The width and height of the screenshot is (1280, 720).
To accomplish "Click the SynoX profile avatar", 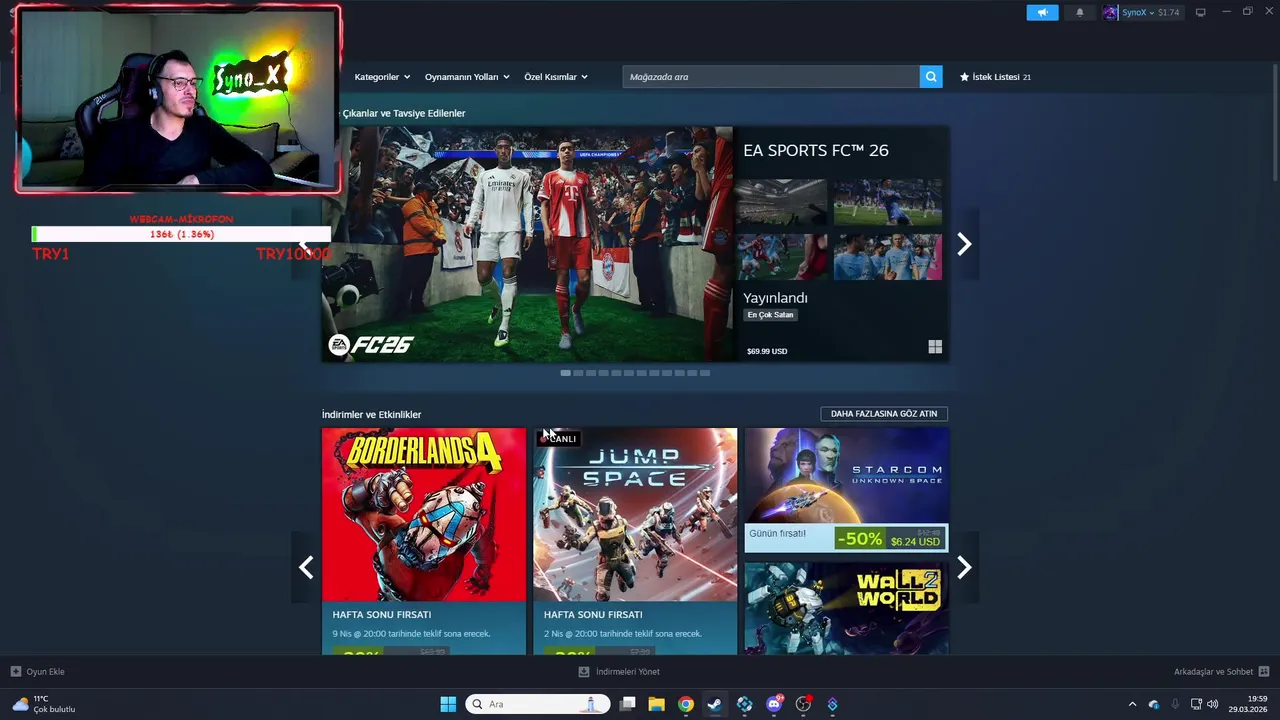I will coord(1110,13).
